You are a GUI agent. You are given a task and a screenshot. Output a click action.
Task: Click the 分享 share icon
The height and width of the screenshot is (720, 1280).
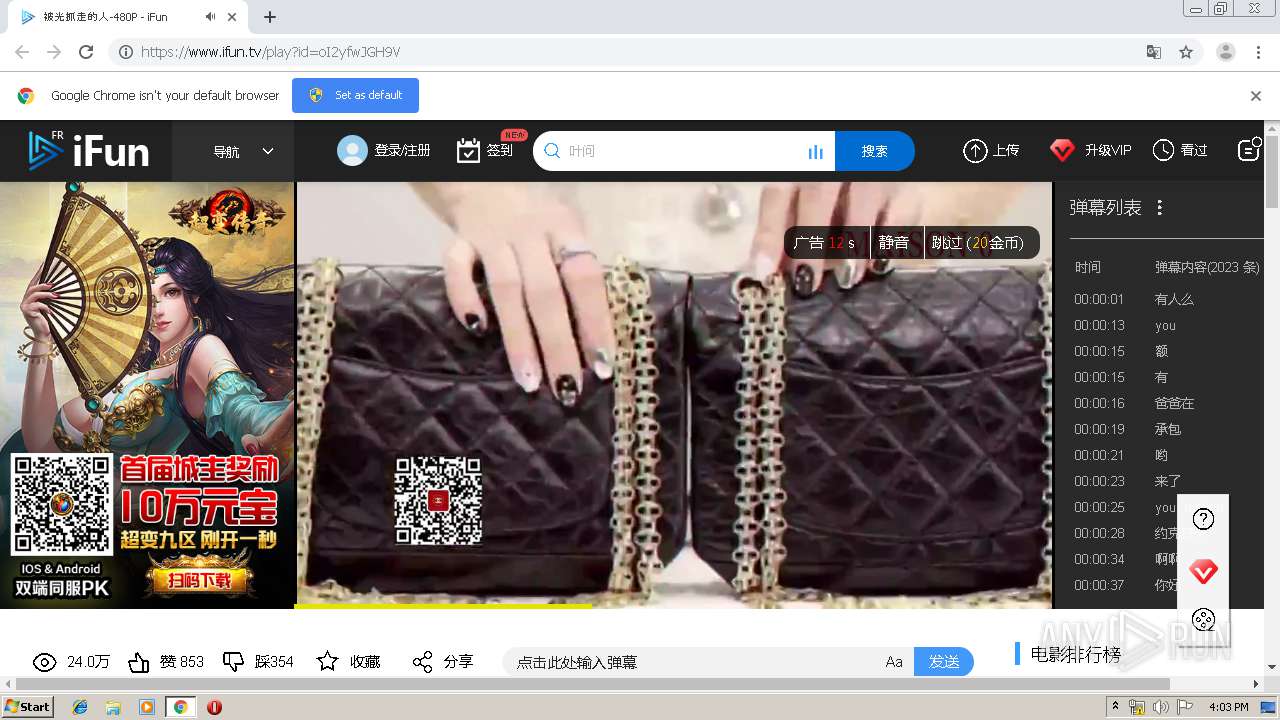click(x=422, y=662)
